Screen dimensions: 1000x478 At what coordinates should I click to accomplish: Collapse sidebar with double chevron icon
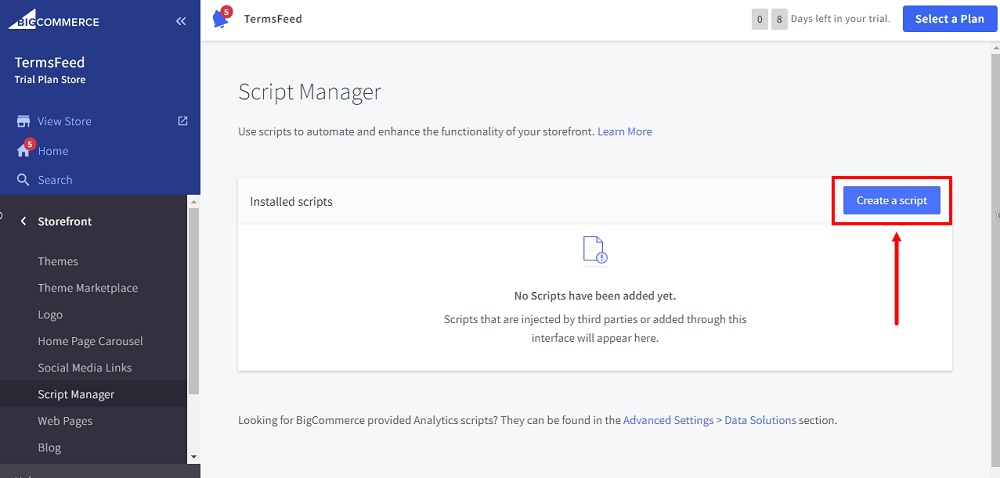coord(181,21)
